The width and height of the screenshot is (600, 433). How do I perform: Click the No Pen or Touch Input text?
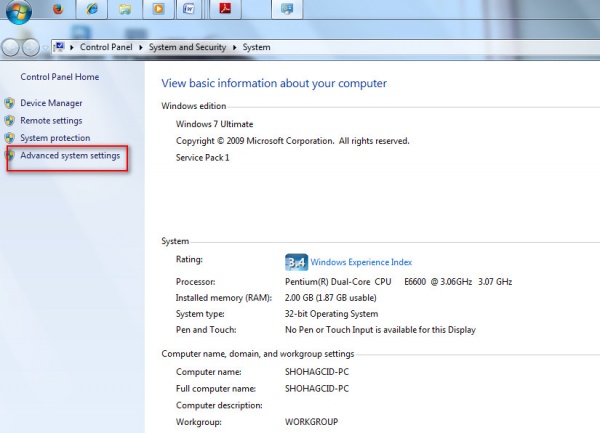tap(380, 330)
